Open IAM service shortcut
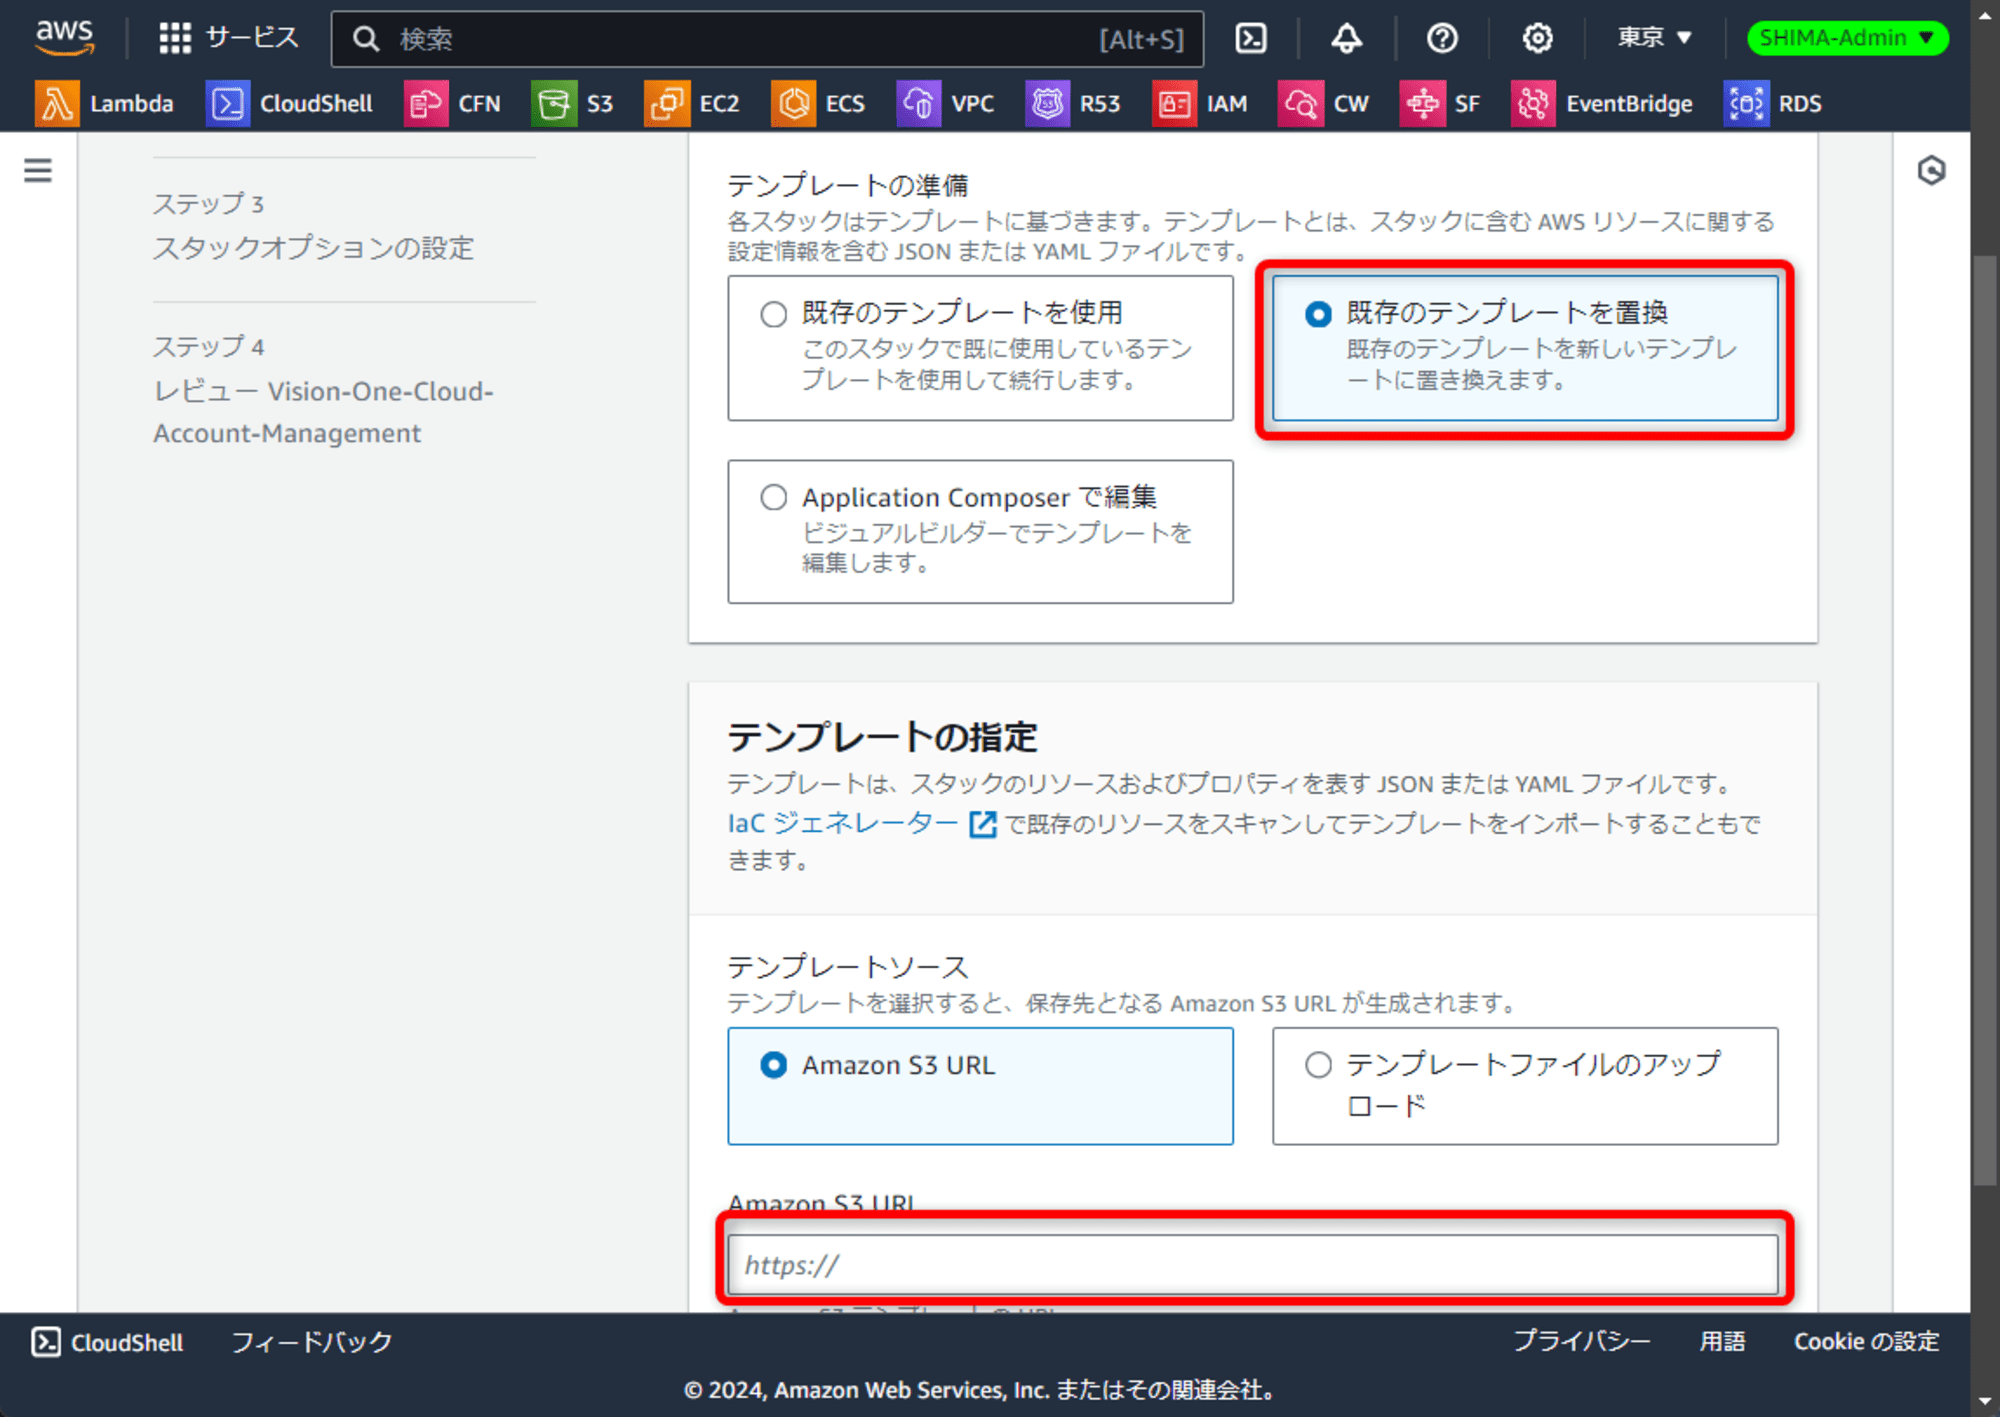The height and width of the screenshot is (1417, 2000). (x=1200, y=103)
